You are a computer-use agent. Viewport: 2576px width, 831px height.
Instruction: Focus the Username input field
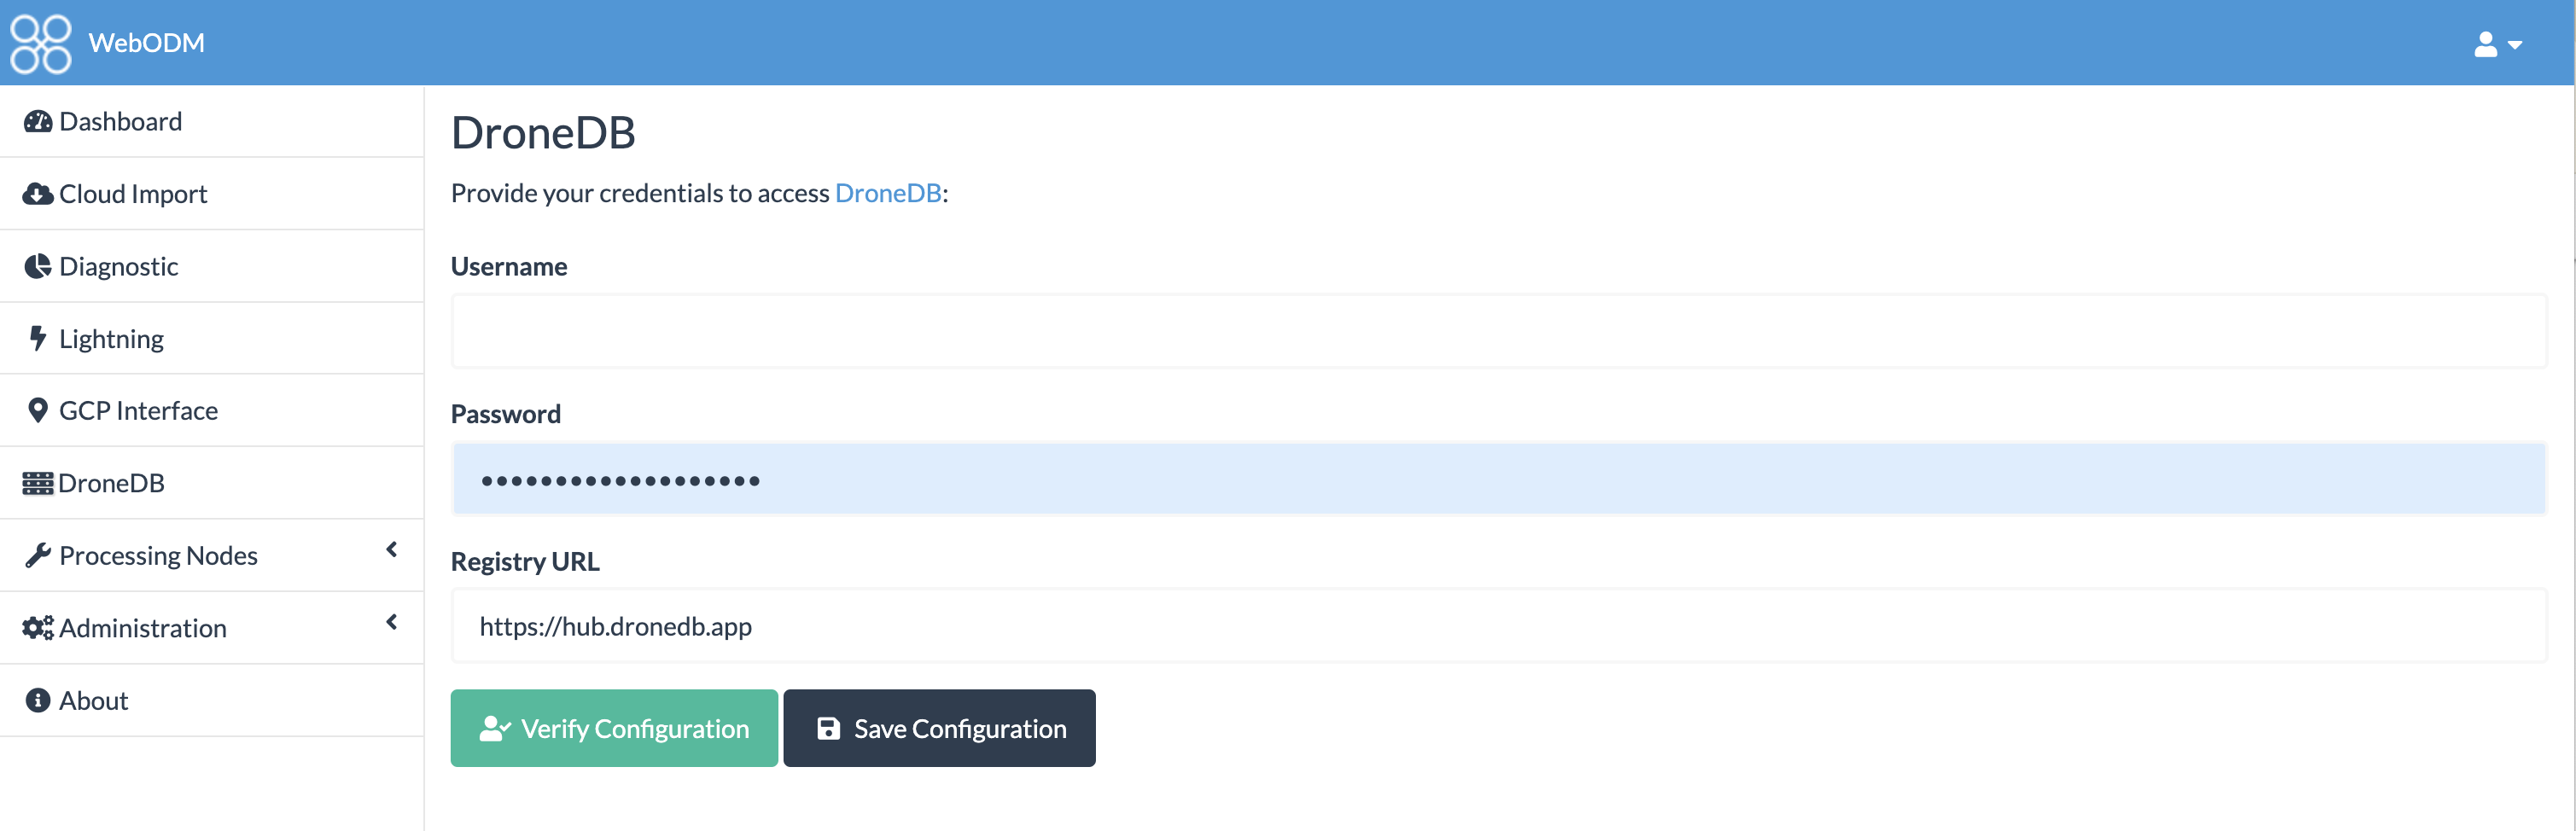point(1498,331)
